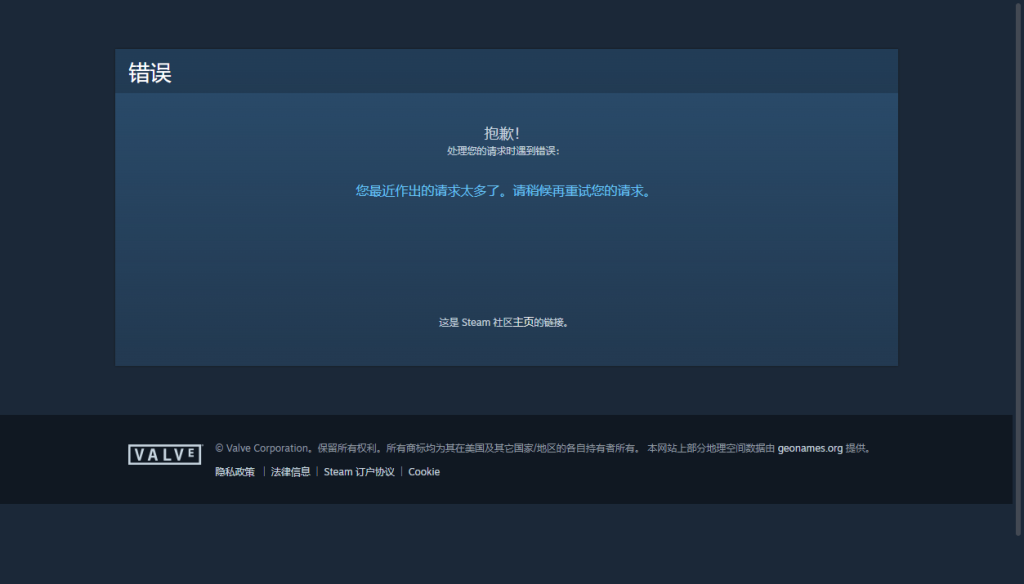The height and width of the screenshot is (584, 1024).
Task: Visit the geonames.org link
Action: tap(810, 449)
